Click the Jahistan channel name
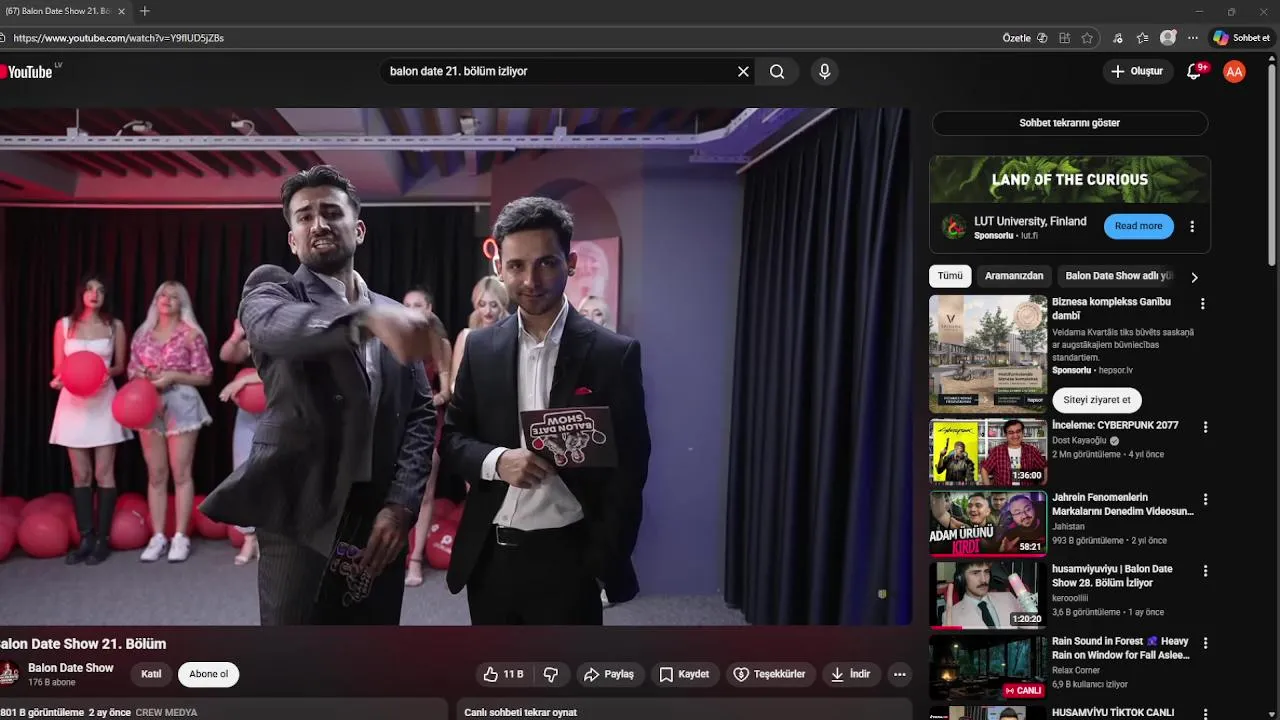1280x720 pixels. tap(1068, 526)
